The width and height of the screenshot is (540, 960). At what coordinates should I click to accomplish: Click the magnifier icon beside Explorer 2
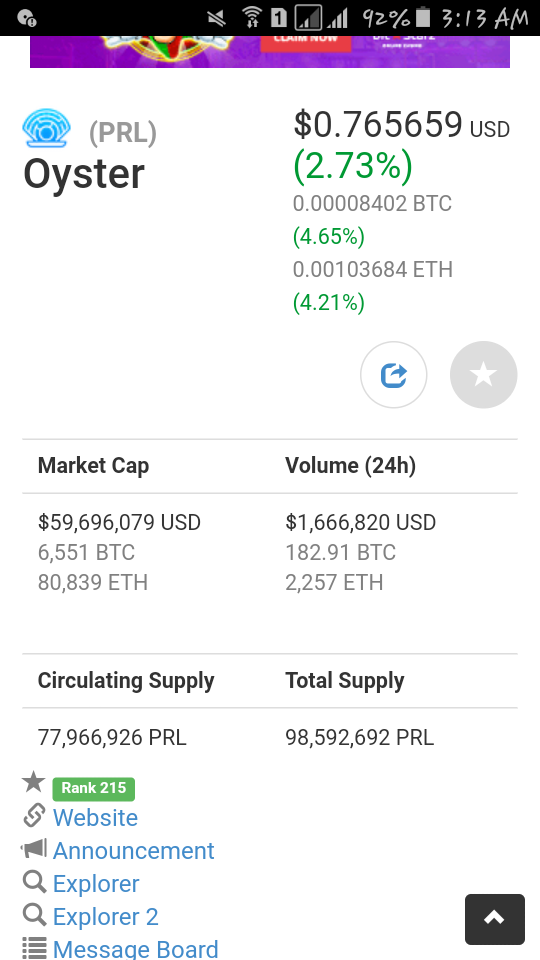pyautogui.click(x=34, y=915)
